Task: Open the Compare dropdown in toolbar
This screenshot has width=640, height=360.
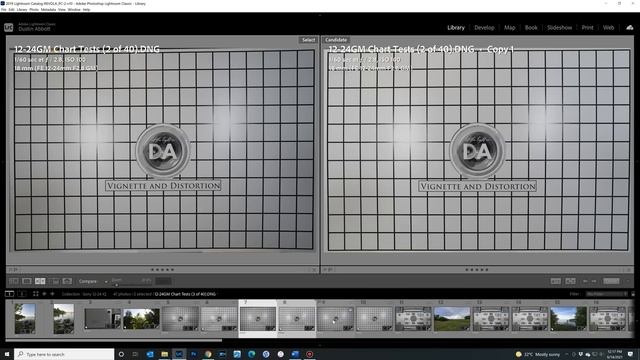Action: [93, 281]
